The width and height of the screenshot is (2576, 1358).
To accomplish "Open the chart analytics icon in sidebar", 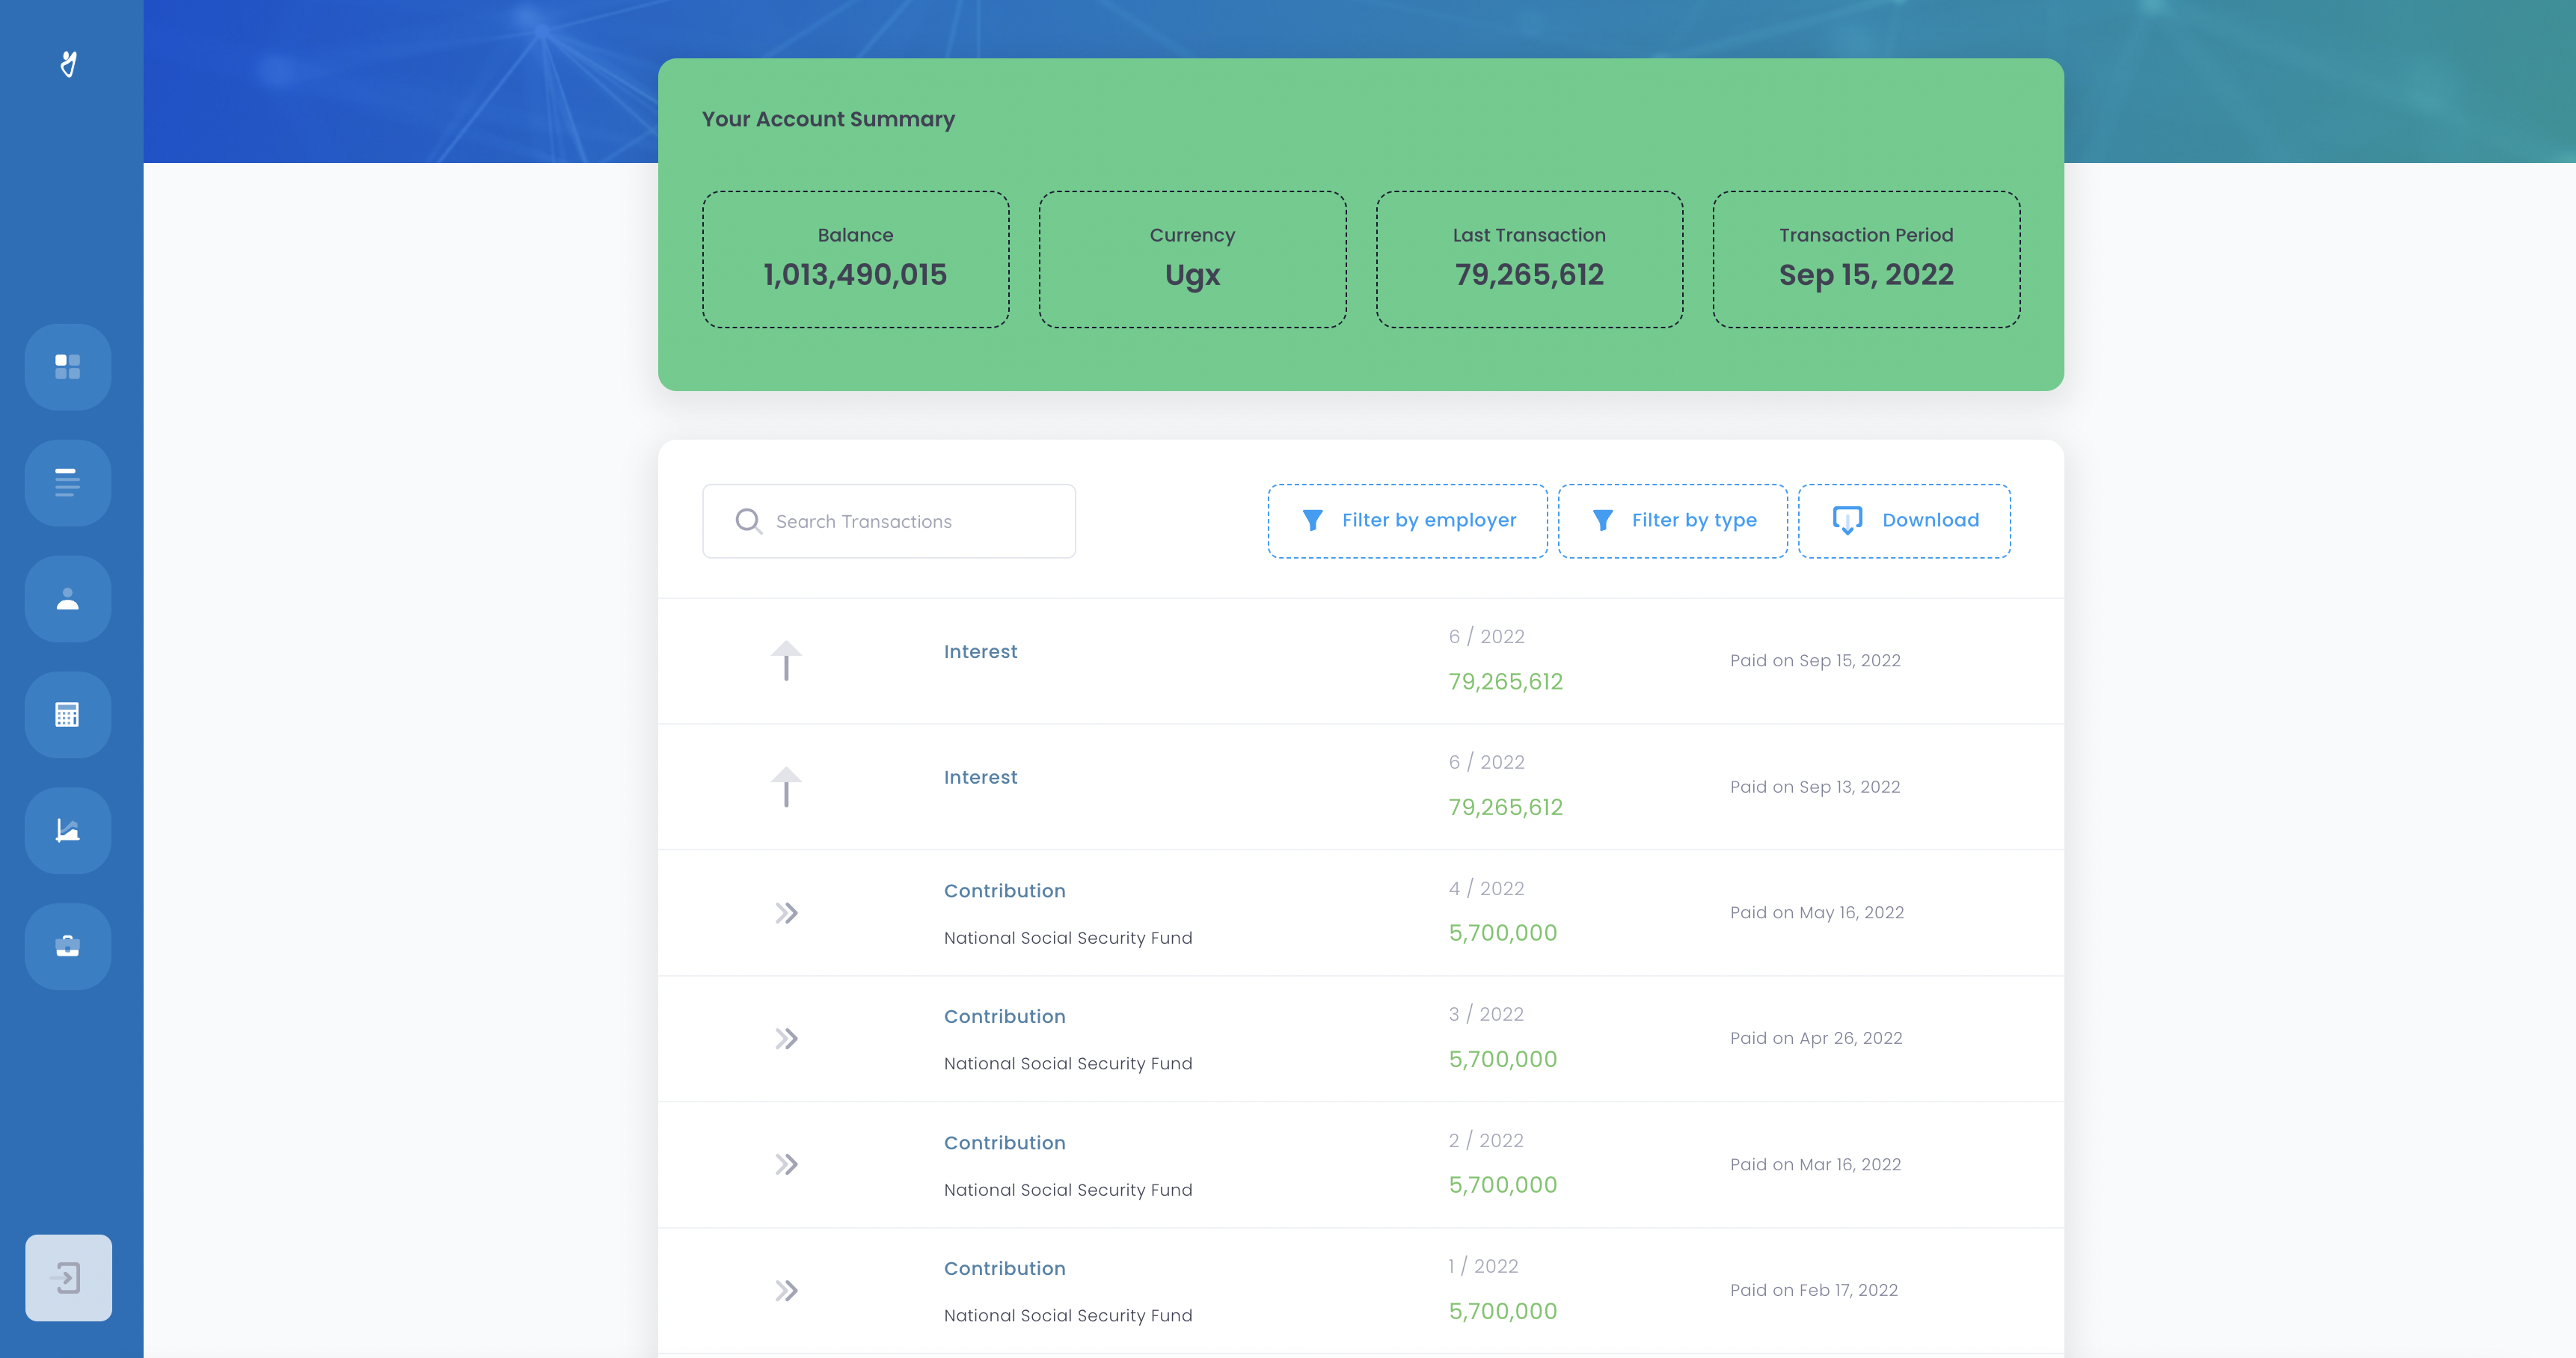I will click(67, 830).
